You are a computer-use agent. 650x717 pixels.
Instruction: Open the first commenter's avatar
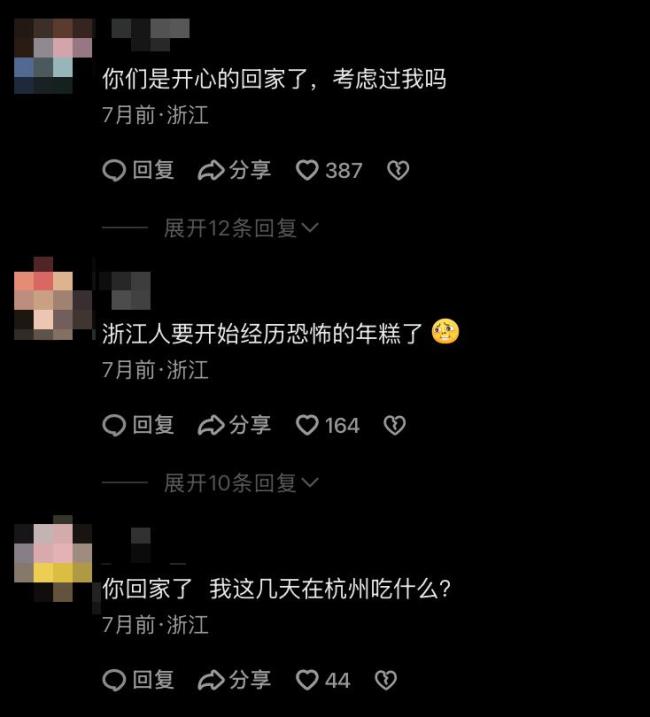[x=53, y=56]
